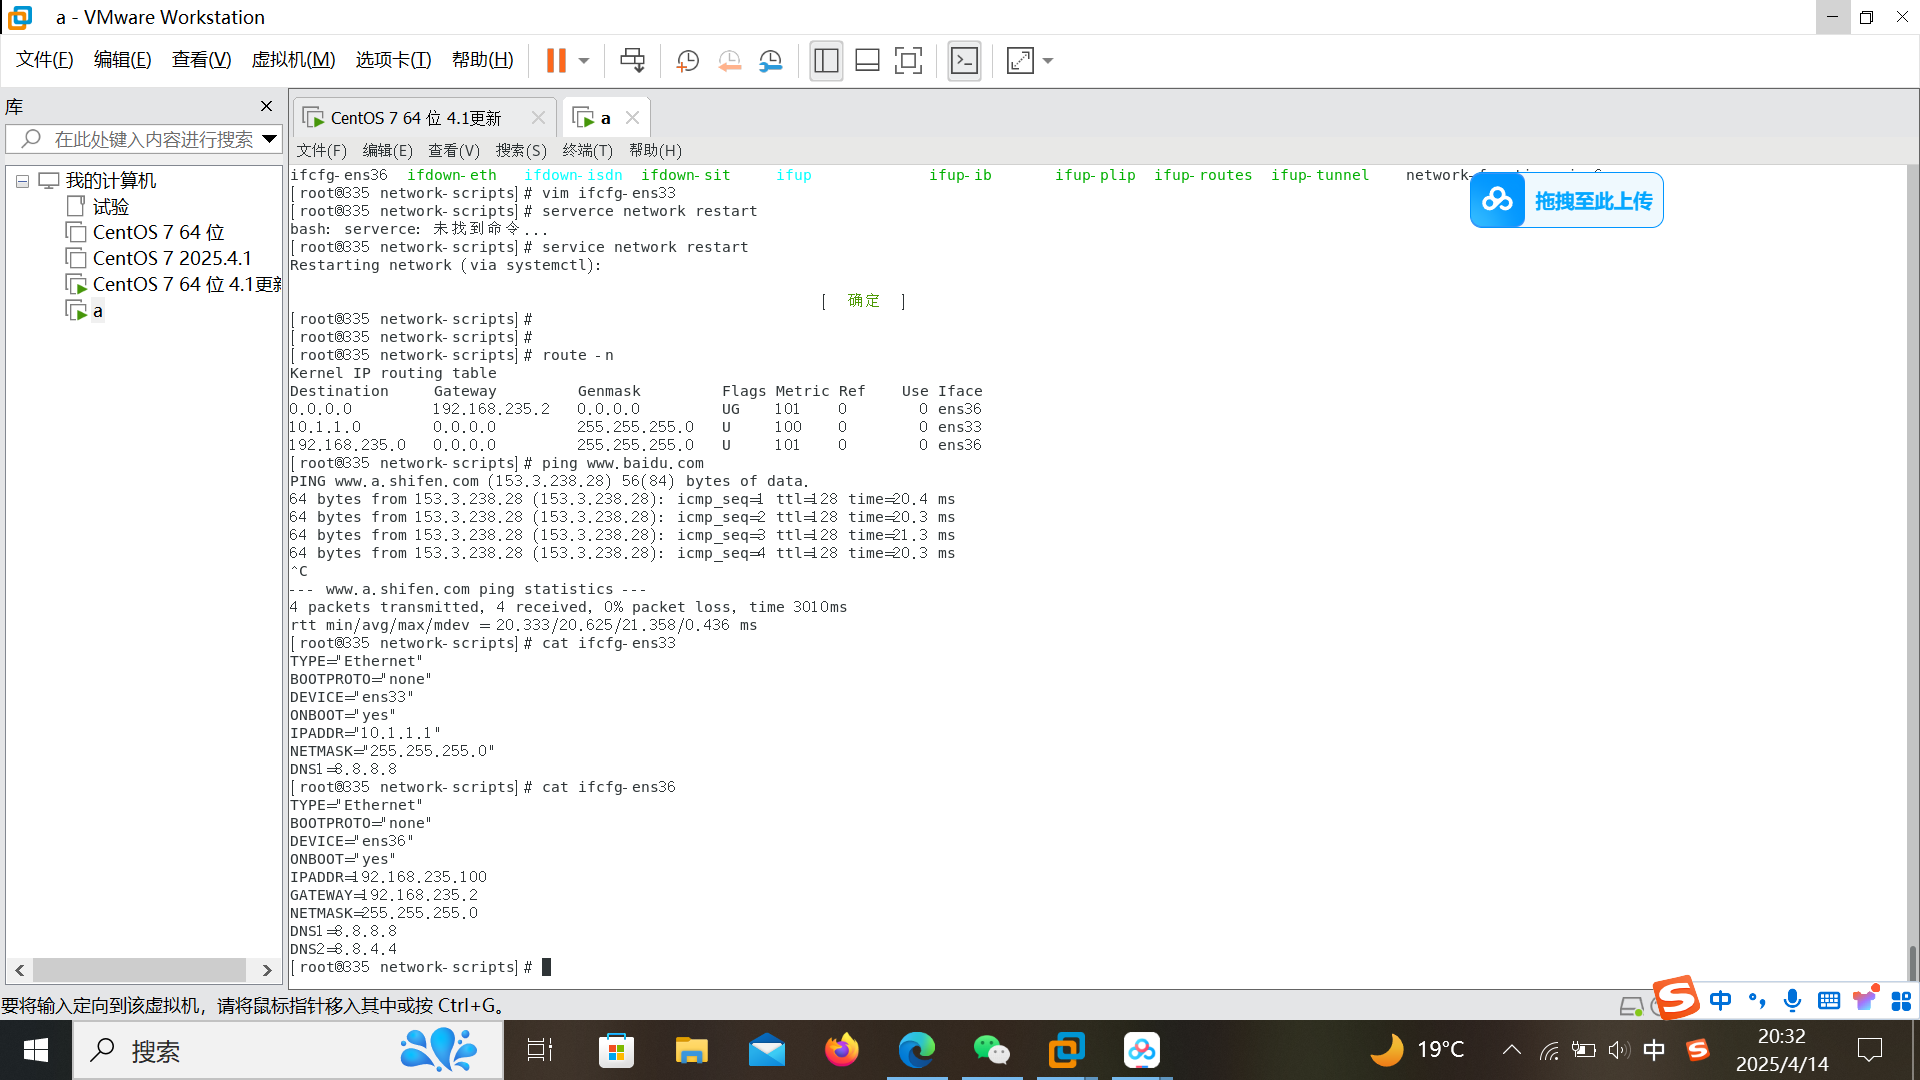Open the terminal 终端(T) menu
The image size is (1920, 1080).
(x=587, y=150)
